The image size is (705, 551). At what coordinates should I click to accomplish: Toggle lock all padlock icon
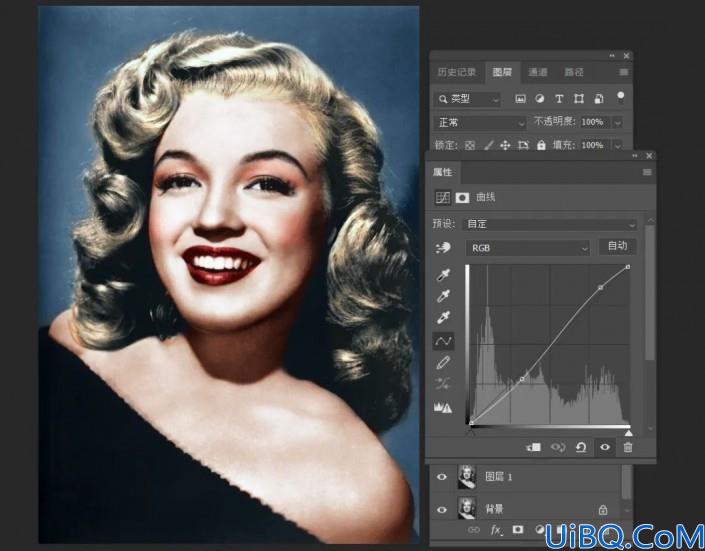pyautogui.click(x=541, y=145)
